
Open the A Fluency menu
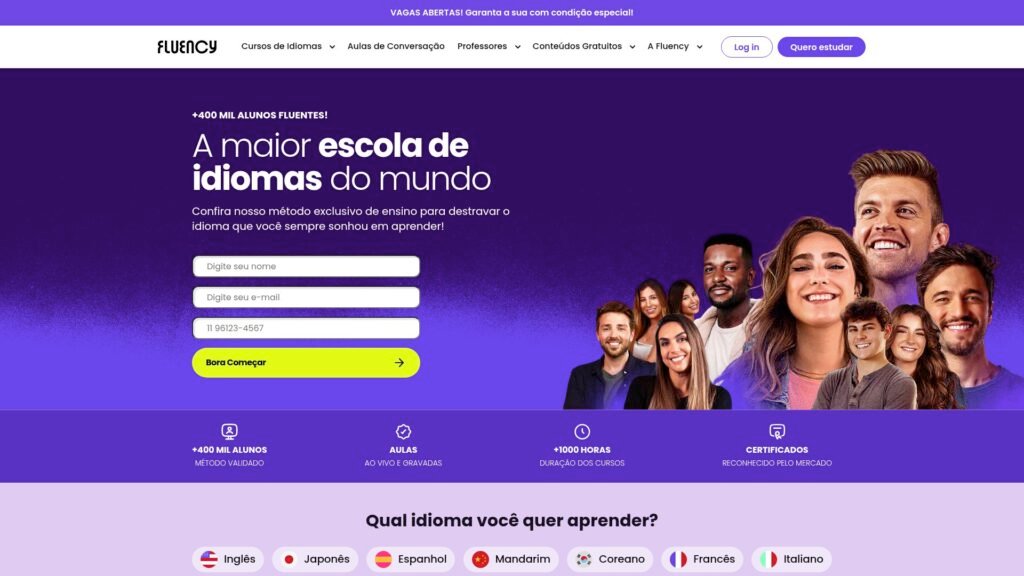(675, 46)
